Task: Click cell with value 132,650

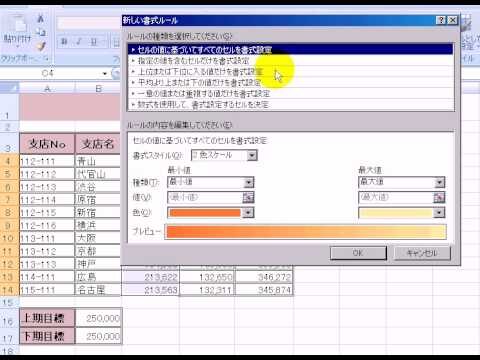Action: pyautogui.click(x=207, y=277)
